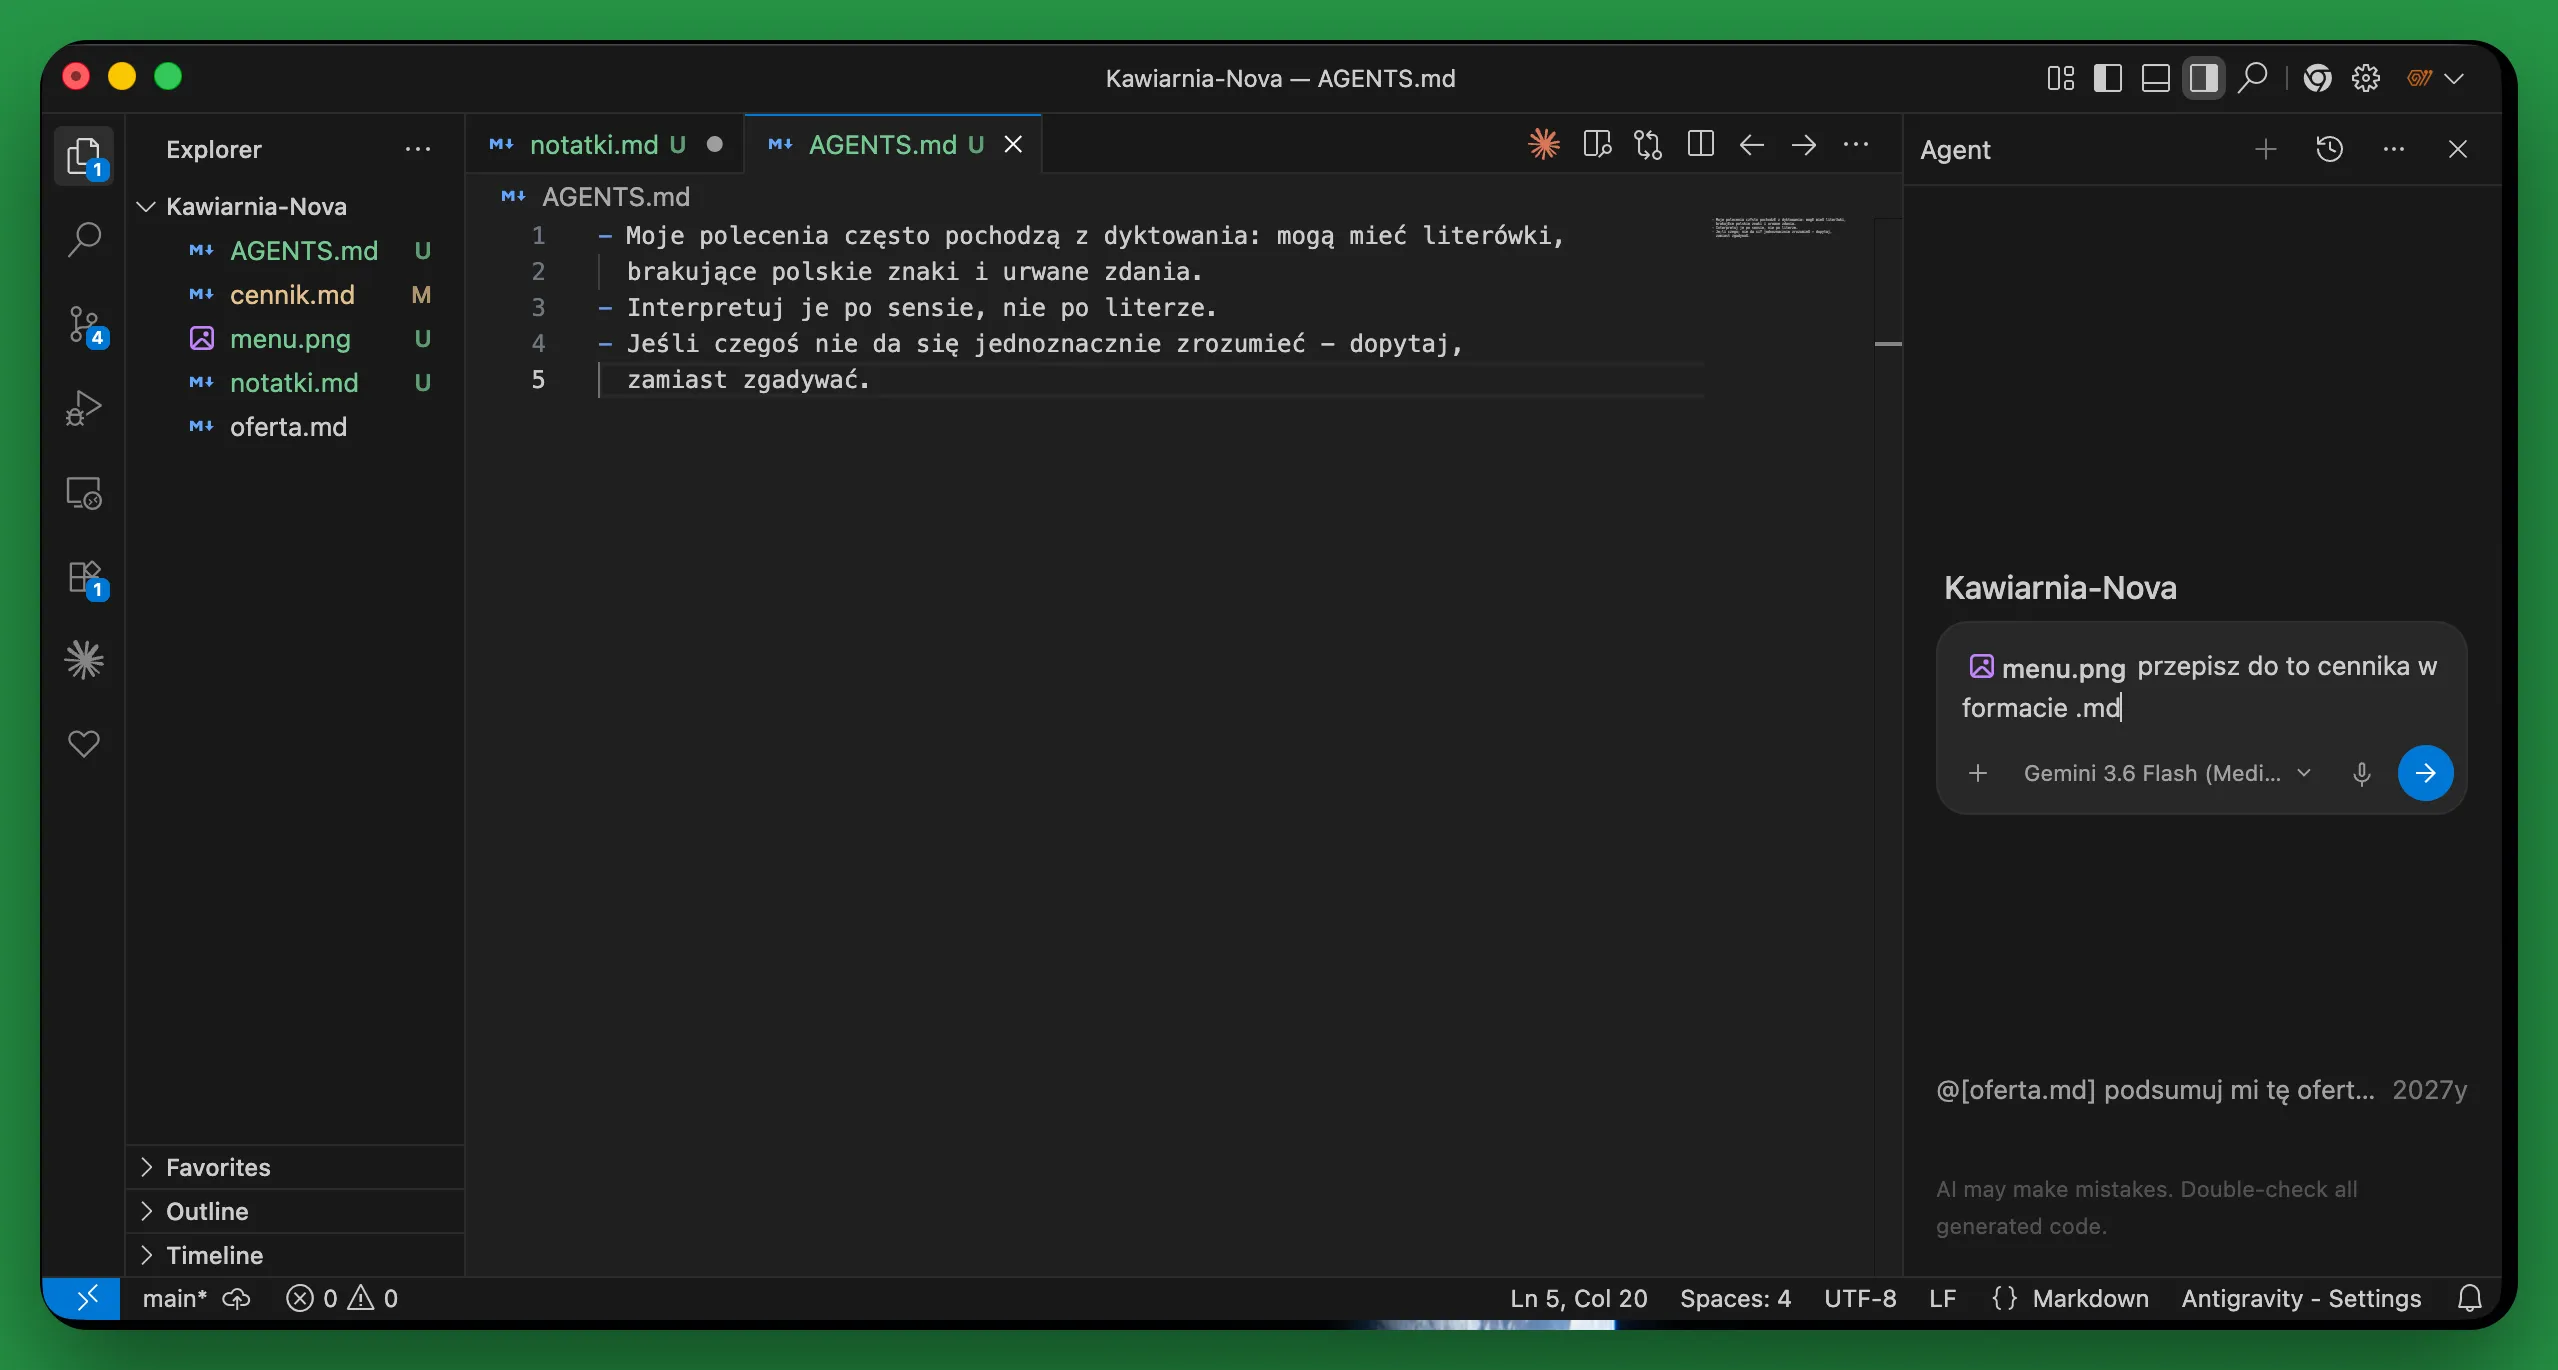Open Extensions view in activity bar
This screenshot has width=2558, height=1370.
(x=84, y=578)
